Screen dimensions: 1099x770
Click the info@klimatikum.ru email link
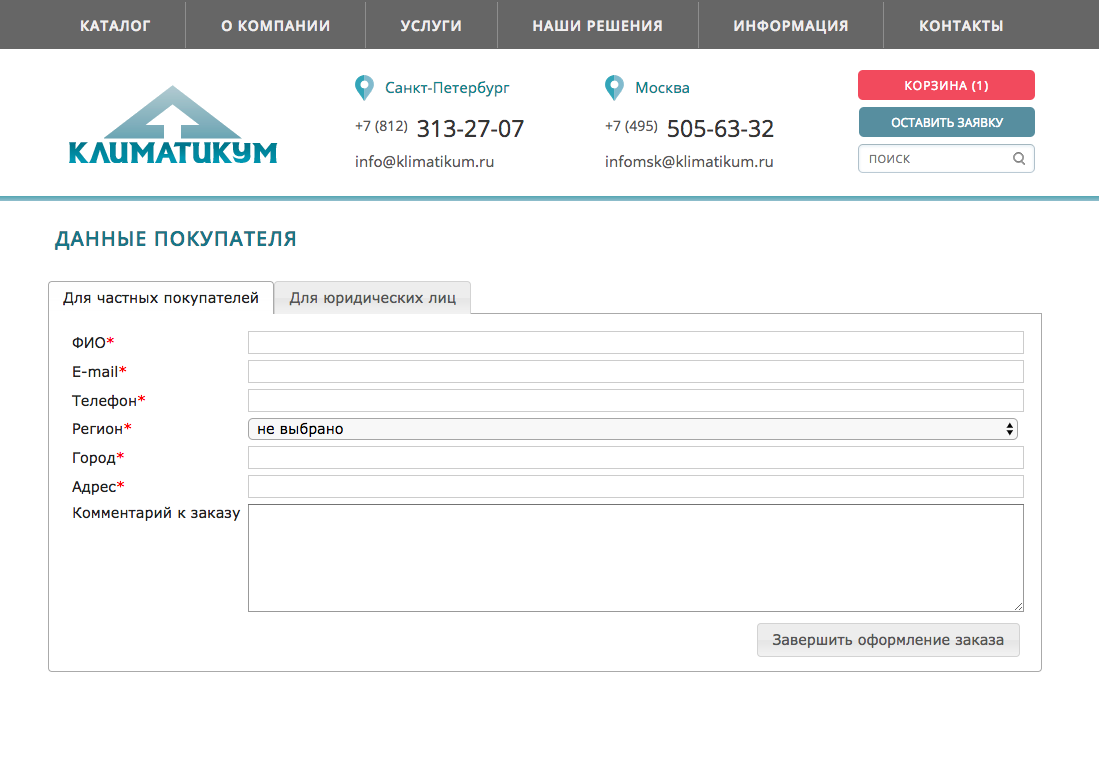point(424,161)
